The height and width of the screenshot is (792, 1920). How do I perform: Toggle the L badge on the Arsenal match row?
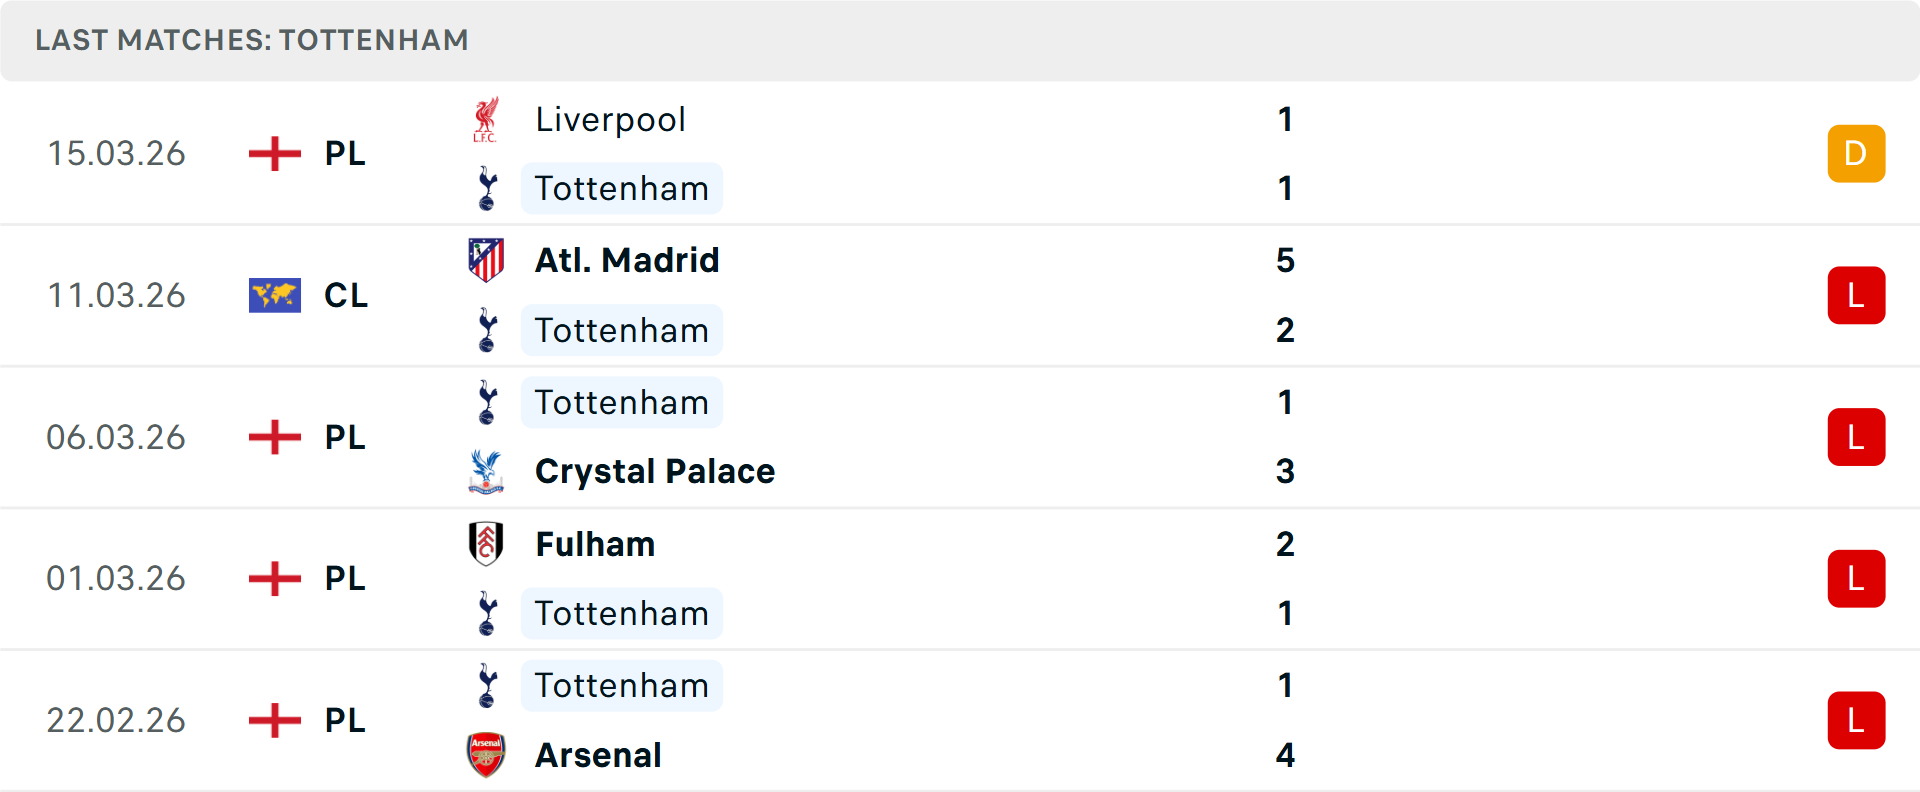1856,720
